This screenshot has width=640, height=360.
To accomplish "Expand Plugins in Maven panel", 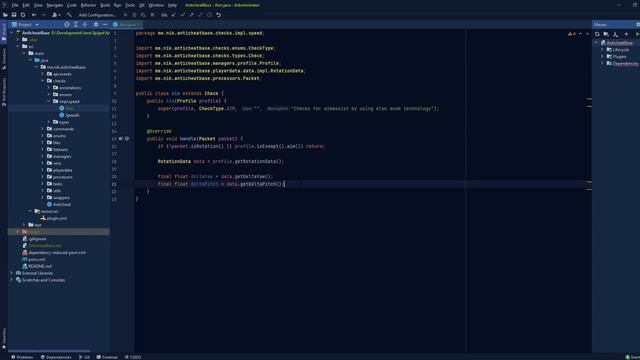I will tap(602, 57).
